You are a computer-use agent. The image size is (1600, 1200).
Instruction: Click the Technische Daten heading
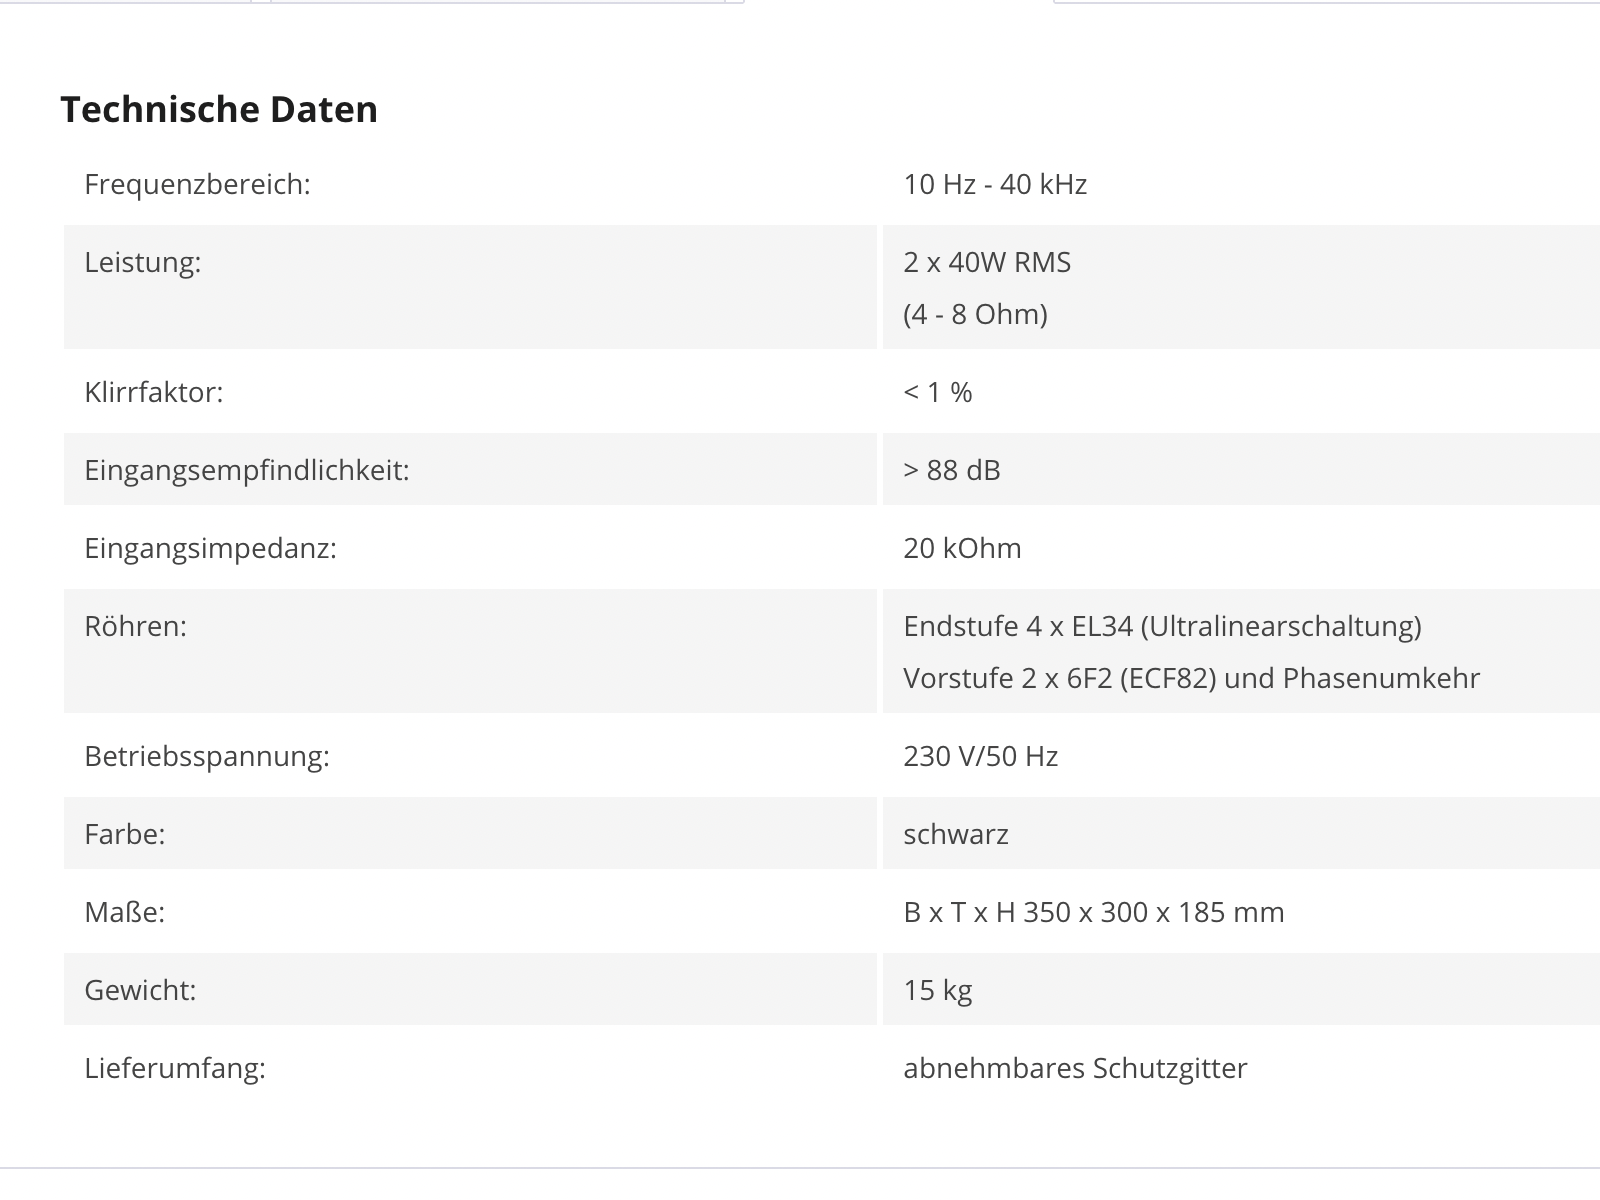pos(219,109)
